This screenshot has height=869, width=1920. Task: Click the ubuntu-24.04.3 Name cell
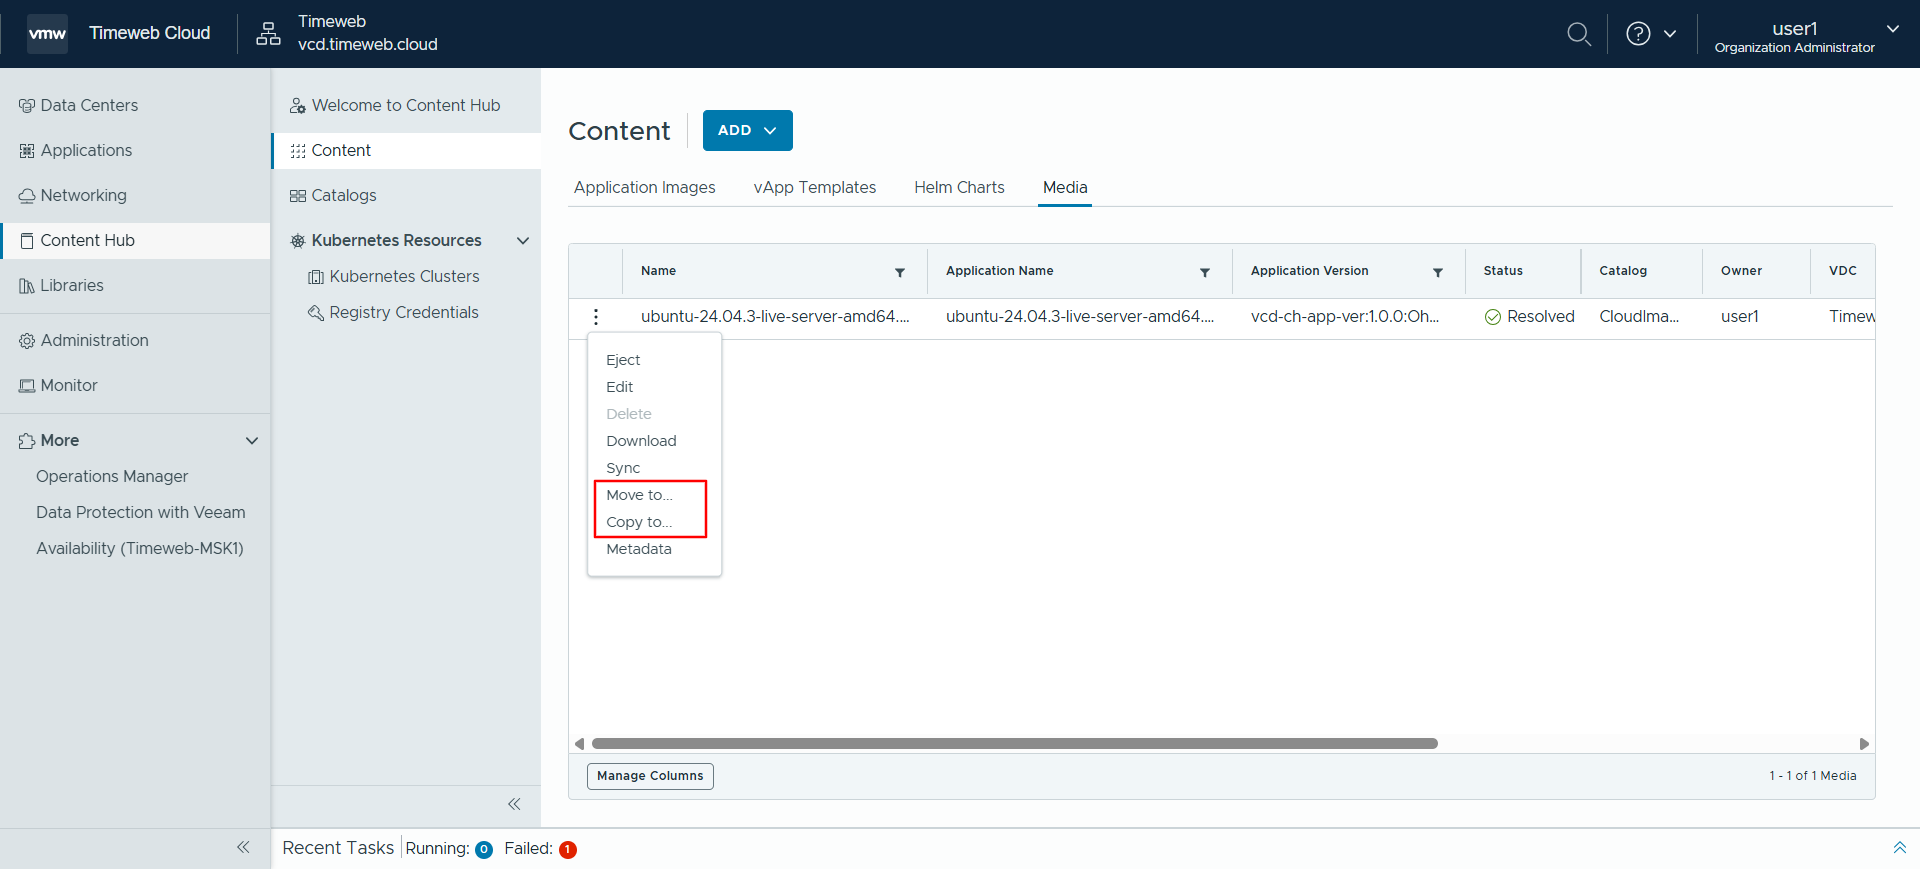[775, 317]
